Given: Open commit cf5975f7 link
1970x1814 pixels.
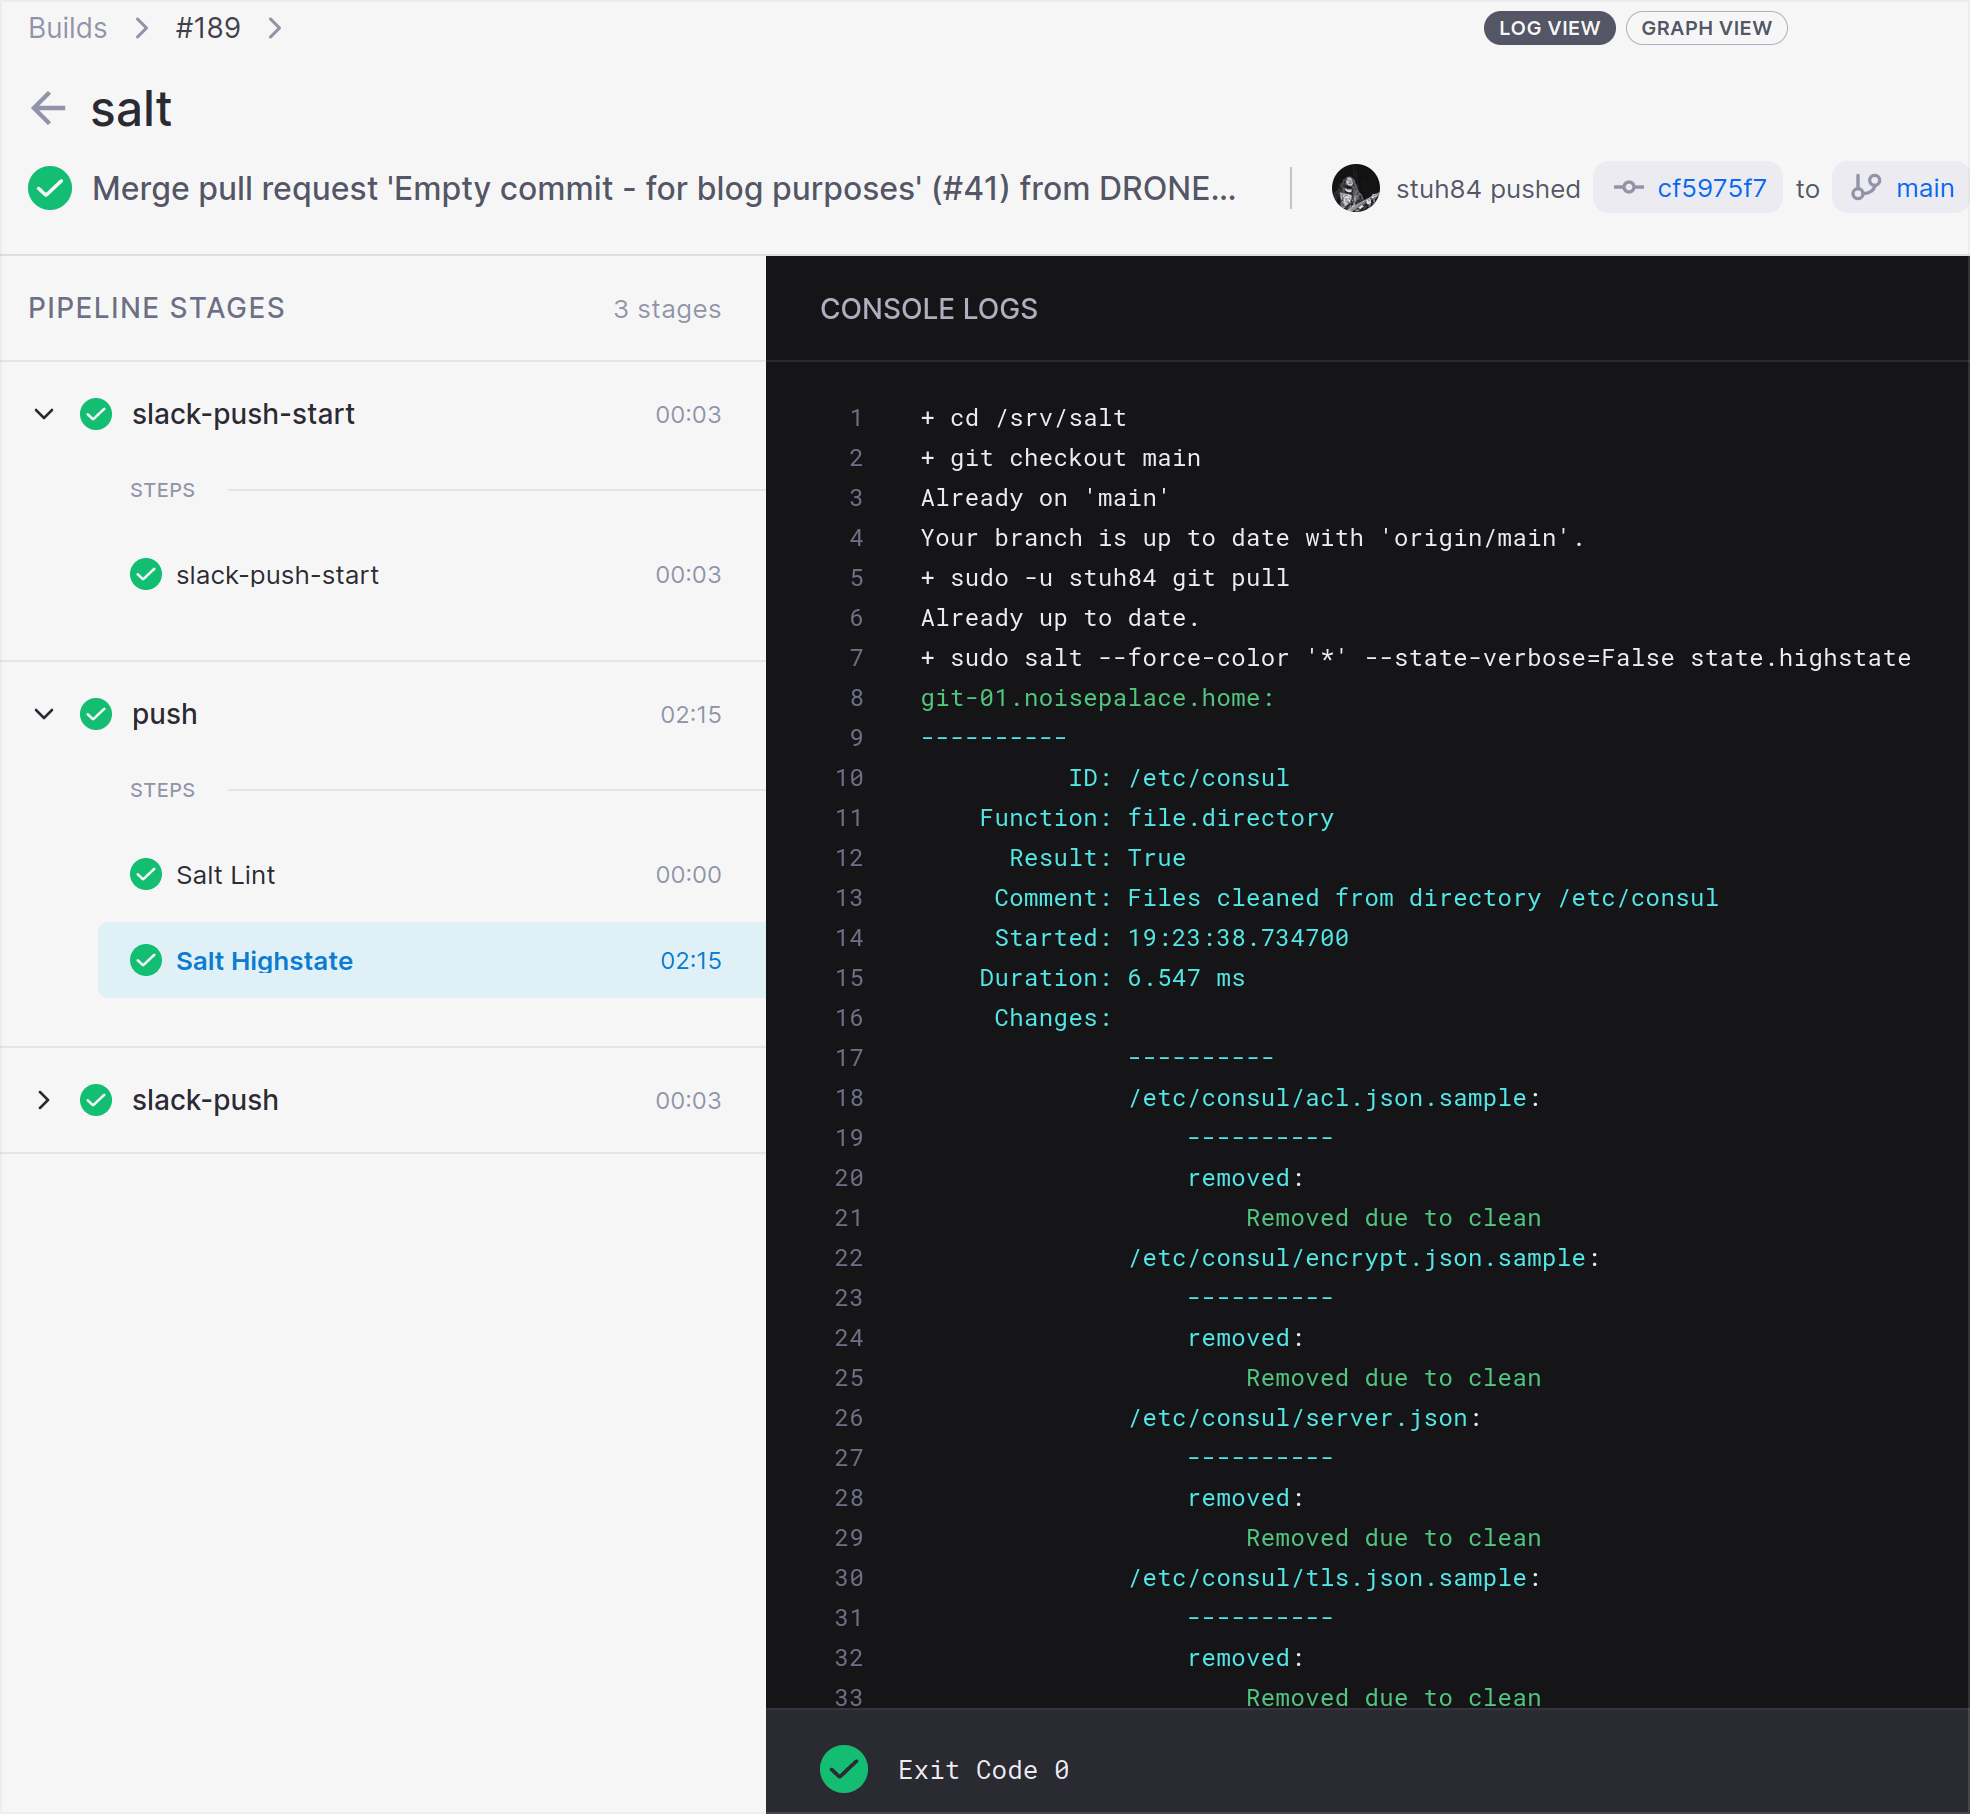Looking at the screenshot, I should point(1711,188).
